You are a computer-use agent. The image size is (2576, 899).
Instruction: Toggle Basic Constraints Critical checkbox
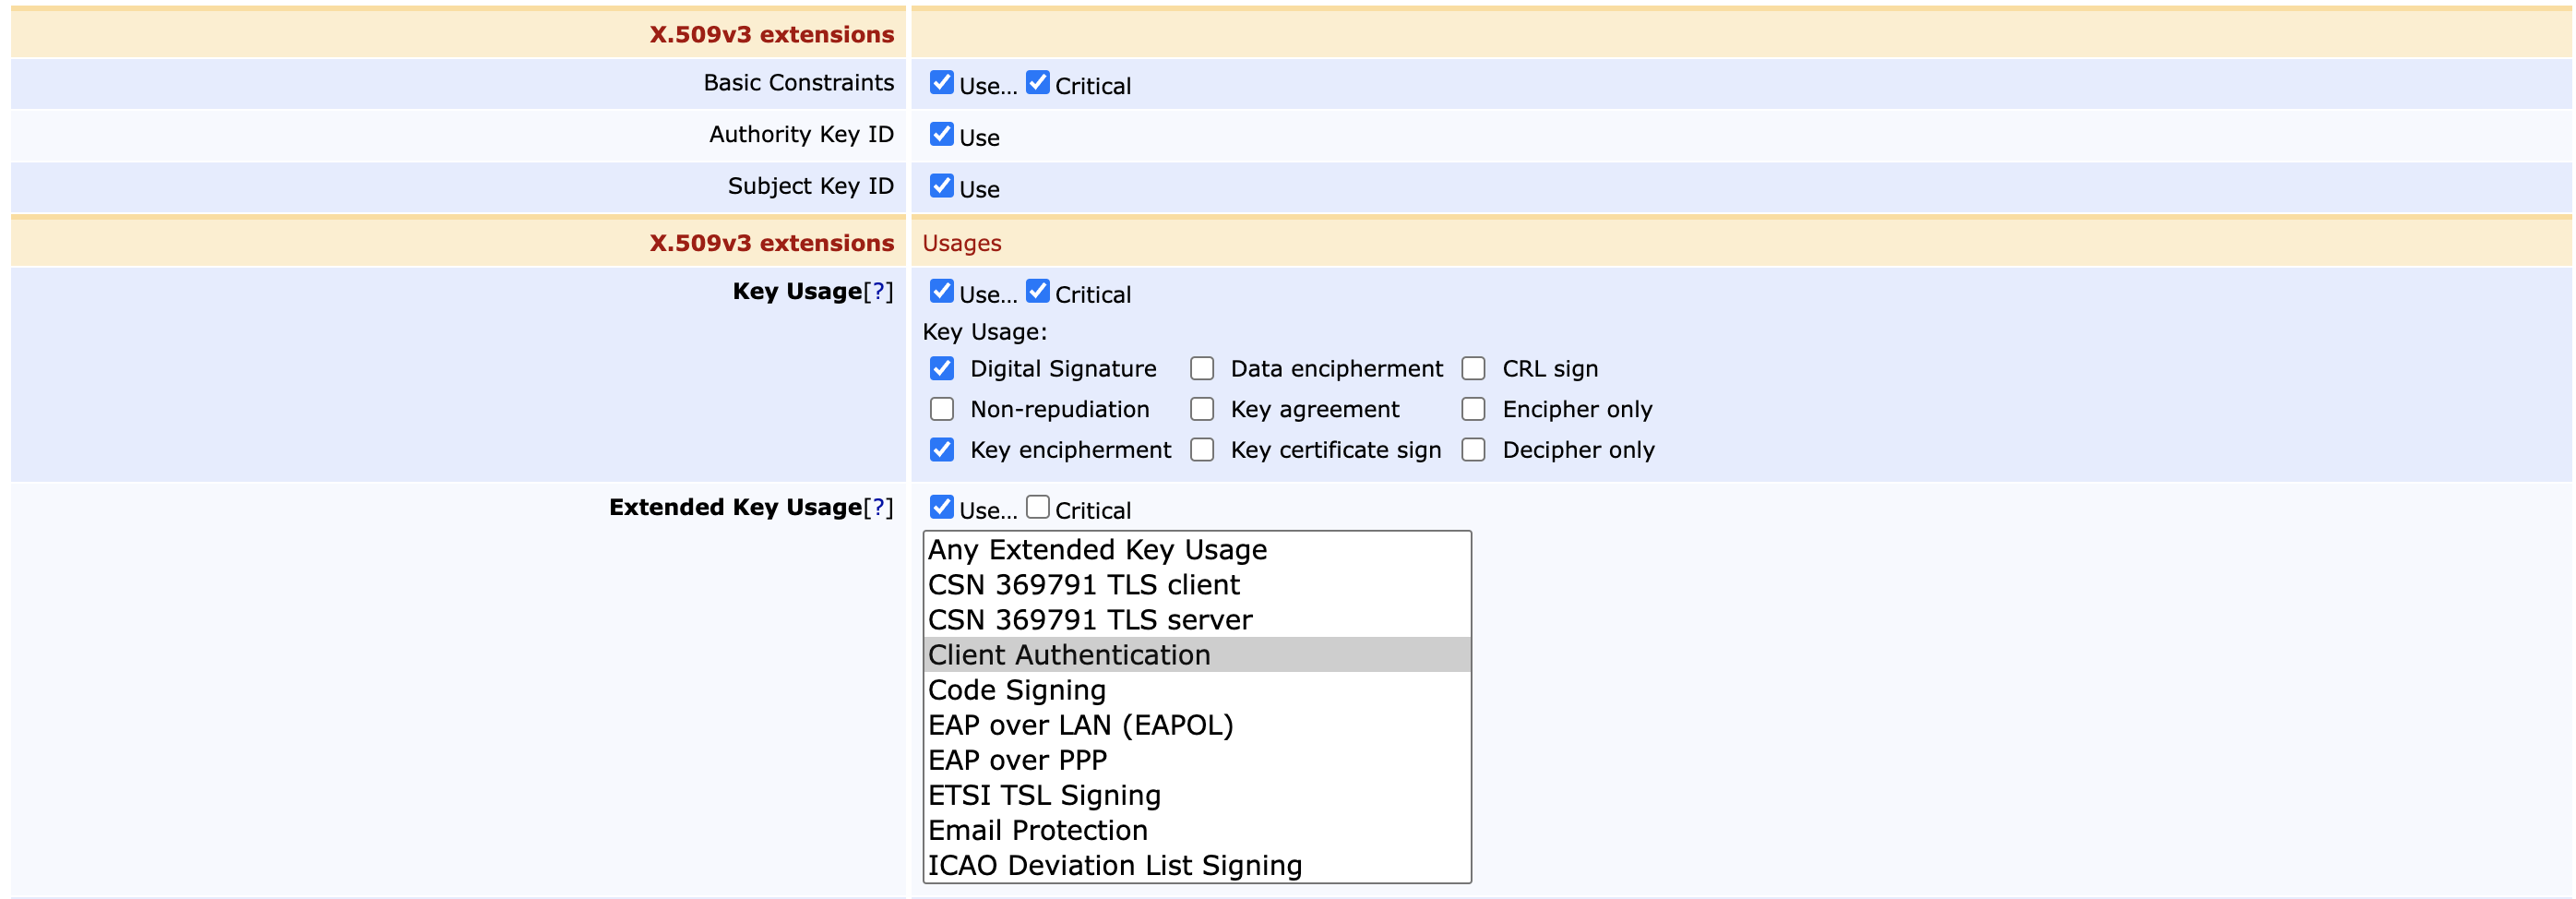point(1037,83)
